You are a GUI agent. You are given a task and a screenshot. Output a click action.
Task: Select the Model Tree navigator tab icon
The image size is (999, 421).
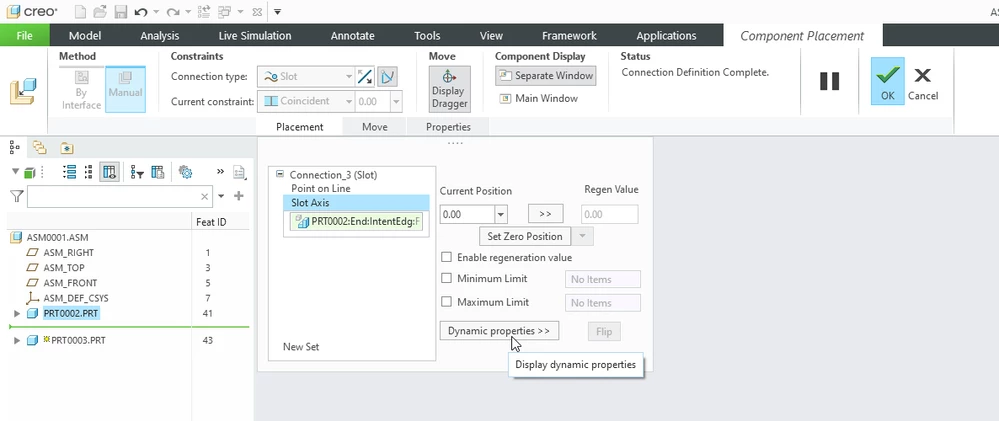point(14,148)
